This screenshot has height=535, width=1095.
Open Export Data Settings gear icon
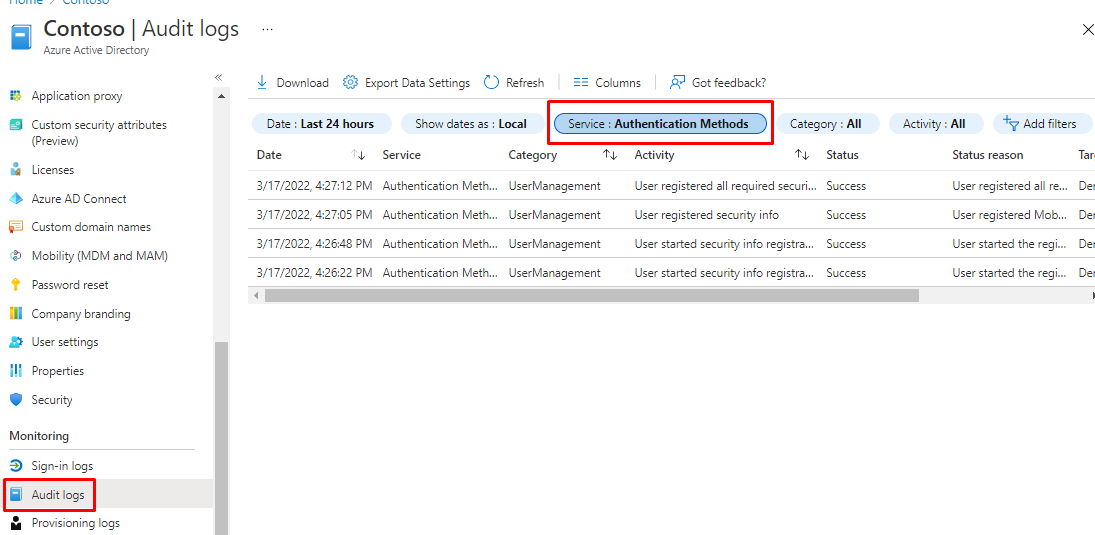pos(350,83)
